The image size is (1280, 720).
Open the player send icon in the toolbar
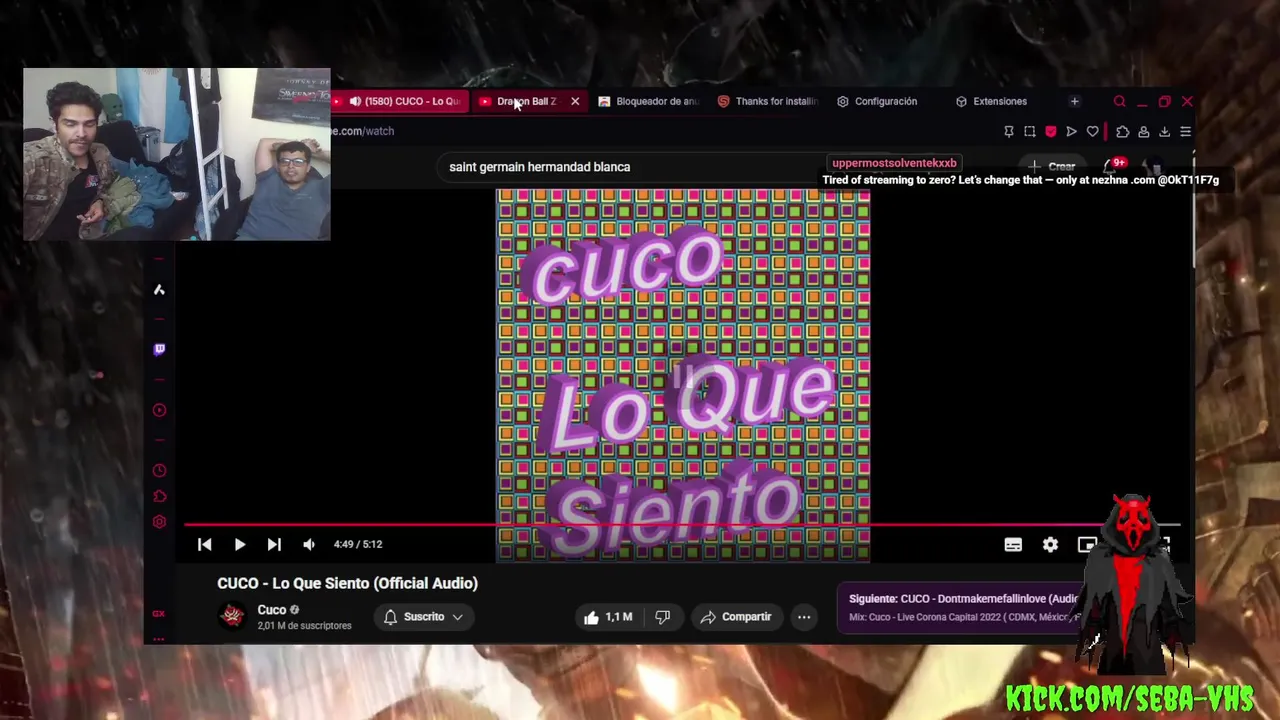[1071, 131]
